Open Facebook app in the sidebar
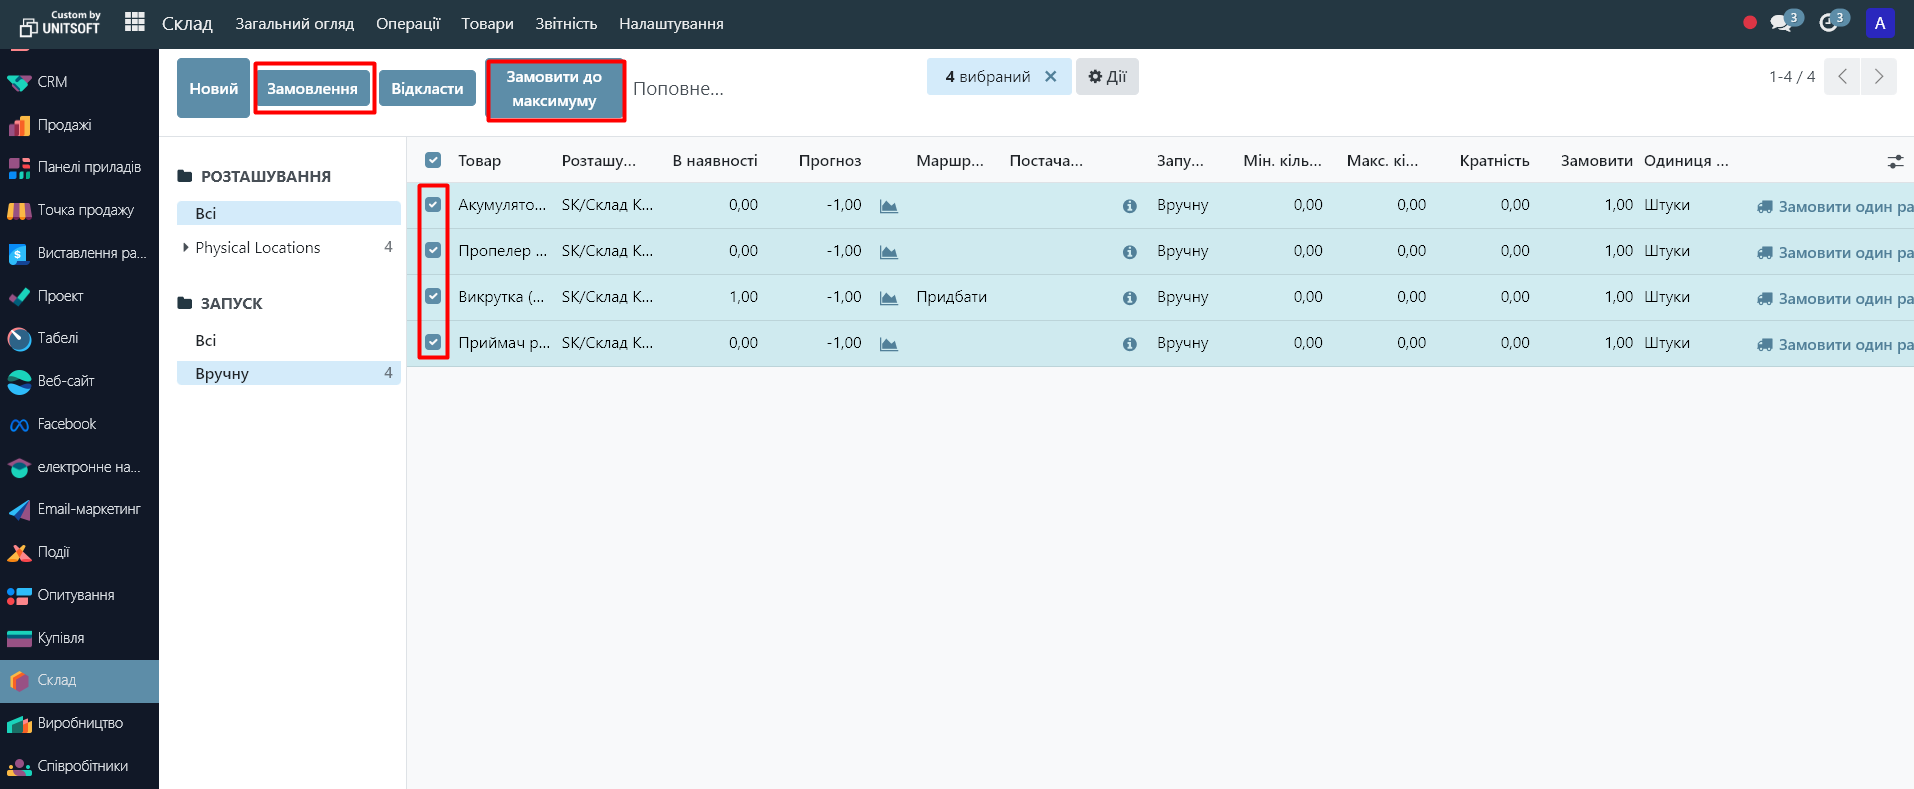This screenshot has width=1914, height=789. 66,424
